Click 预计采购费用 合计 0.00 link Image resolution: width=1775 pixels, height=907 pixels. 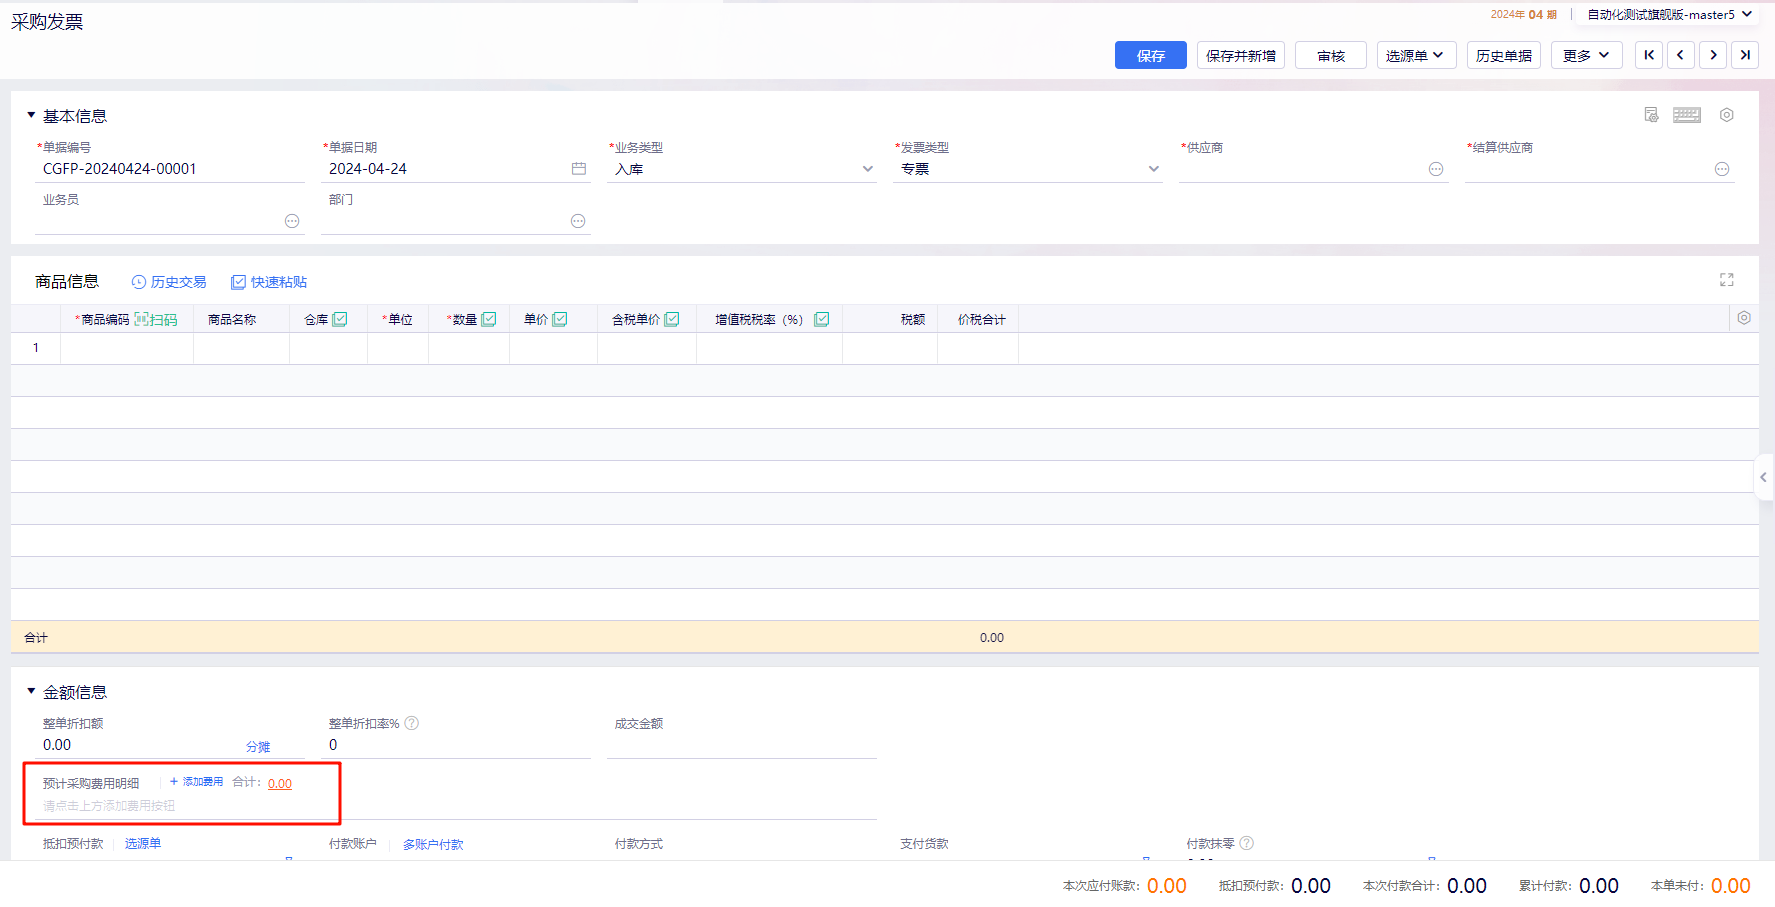280,783
